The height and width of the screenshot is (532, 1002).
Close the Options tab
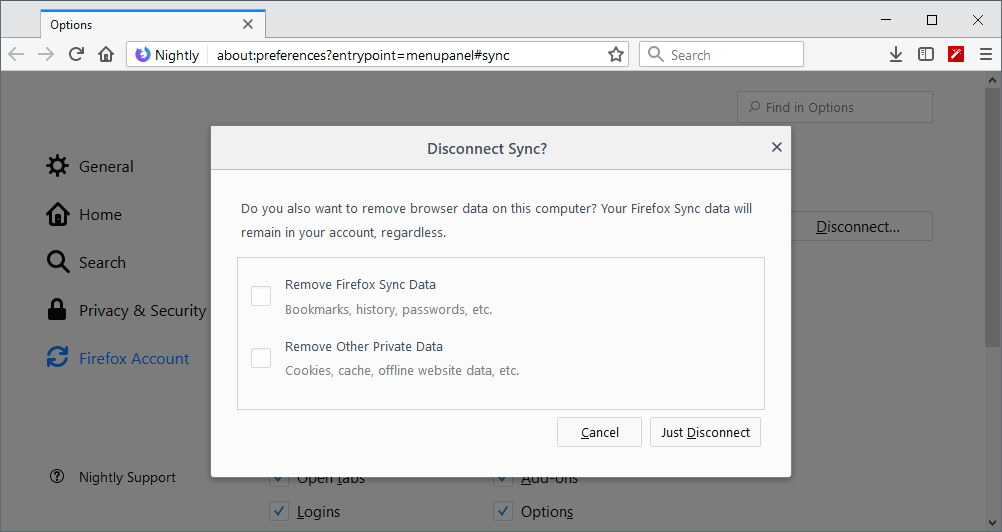(x=248, y=24)
